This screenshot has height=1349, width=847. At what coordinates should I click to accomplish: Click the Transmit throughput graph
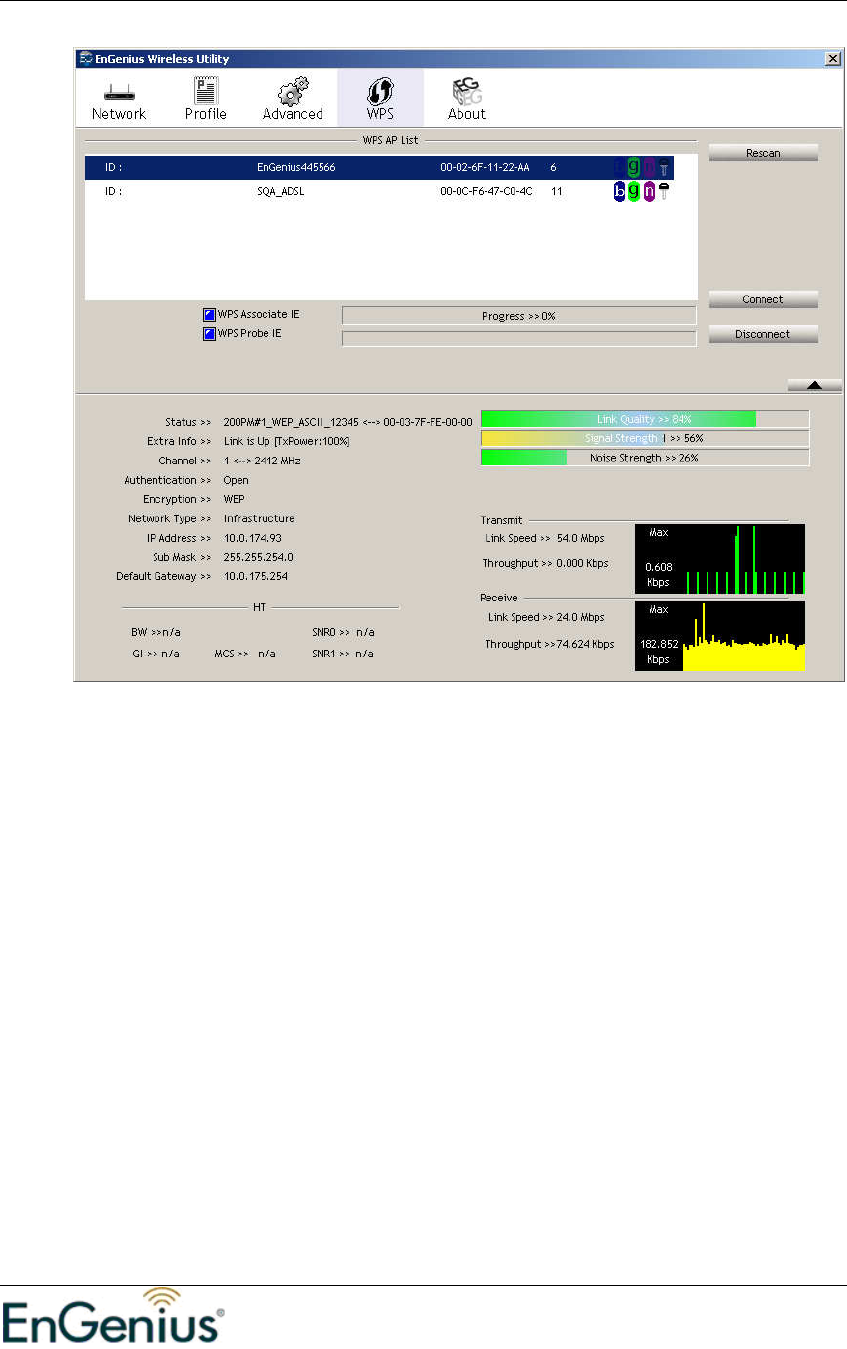tap(720, 559)
